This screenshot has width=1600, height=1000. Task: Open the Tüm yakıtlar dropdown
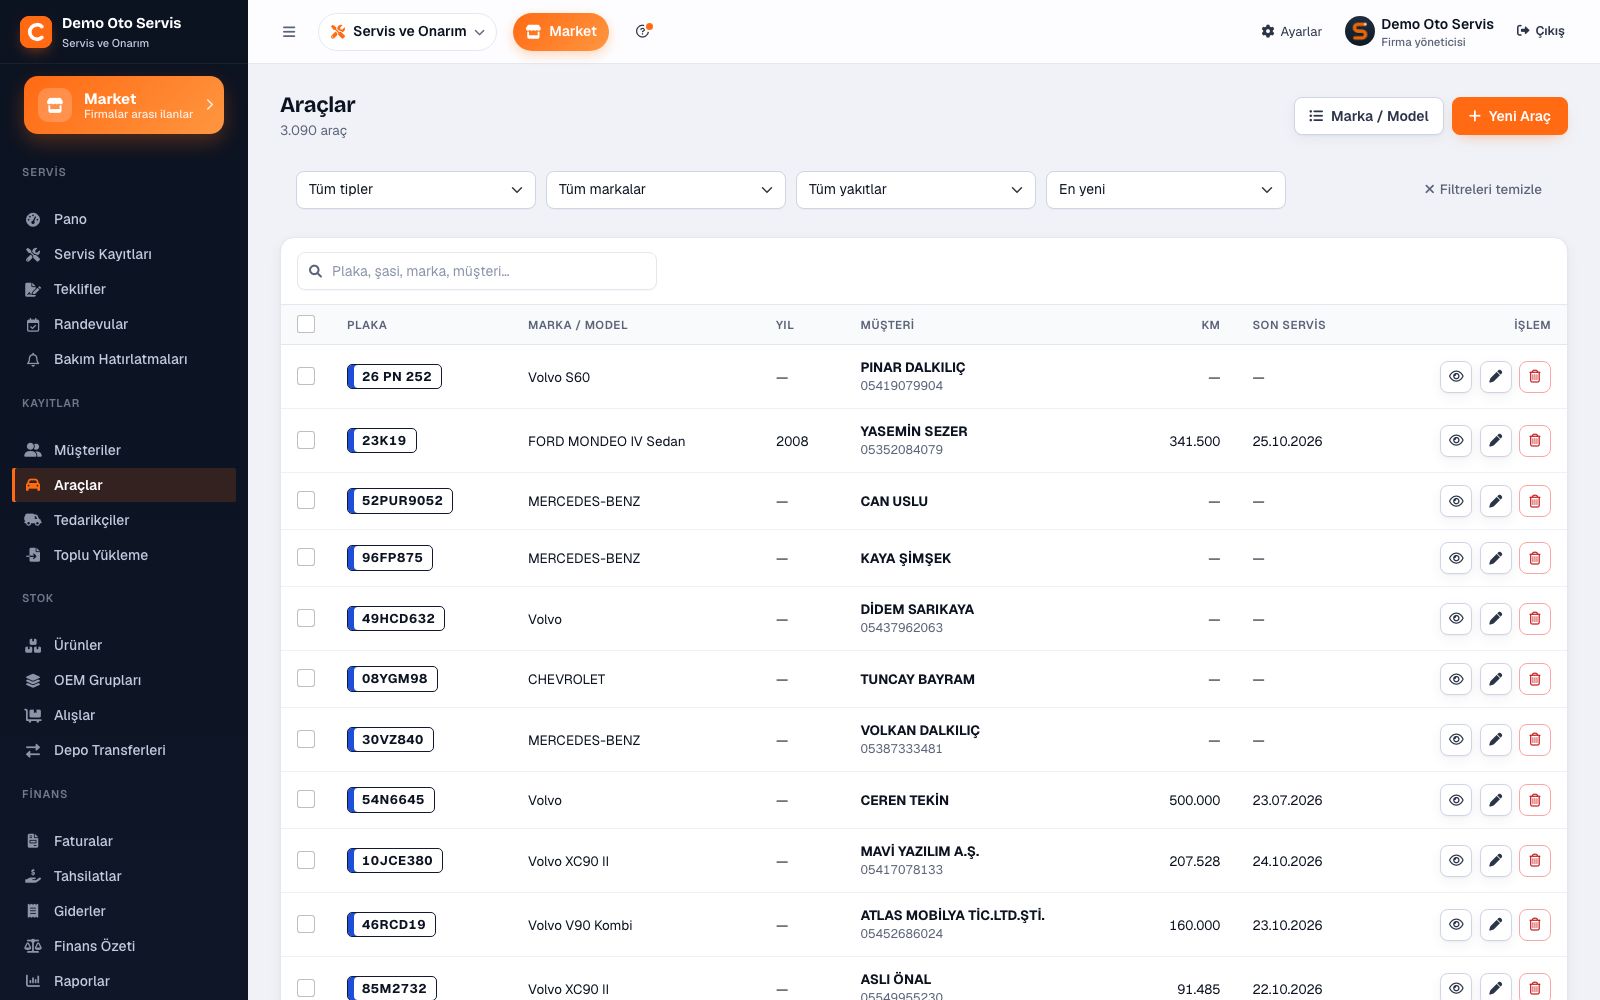916,190
